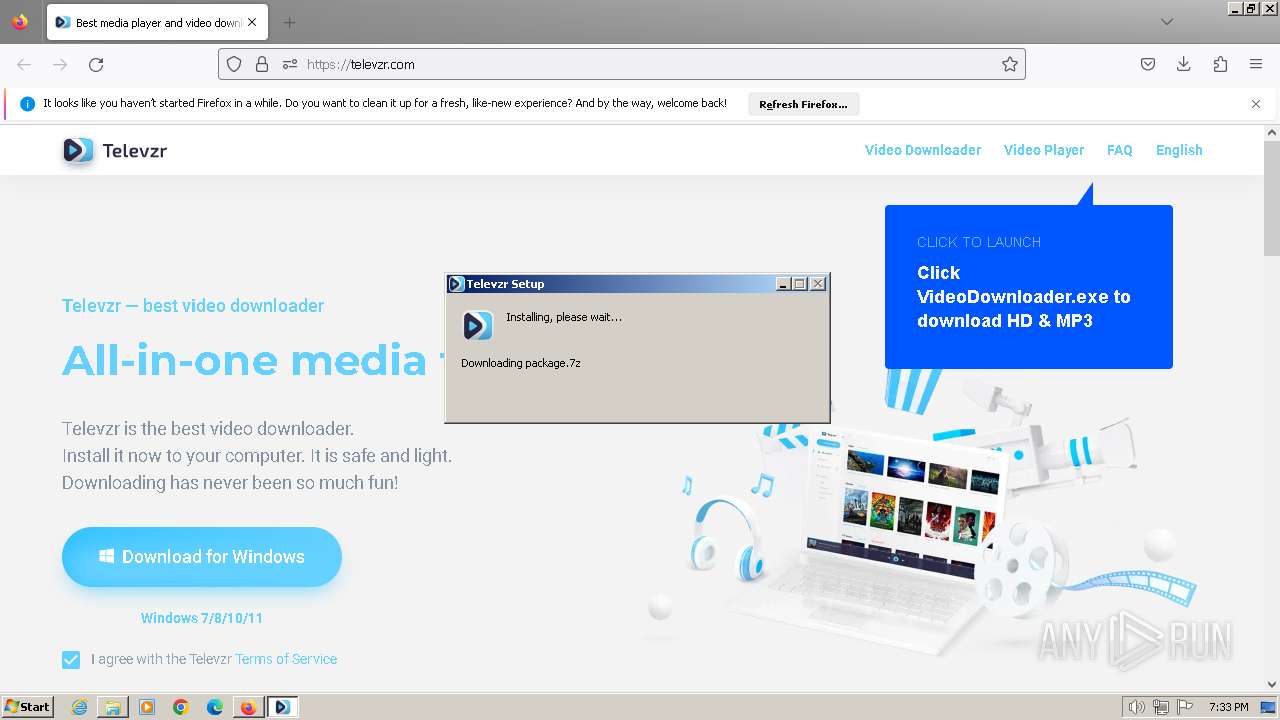Close the Televzr Setup dialog
Viewport: 1280px width, 720px height.
(818, 284)
